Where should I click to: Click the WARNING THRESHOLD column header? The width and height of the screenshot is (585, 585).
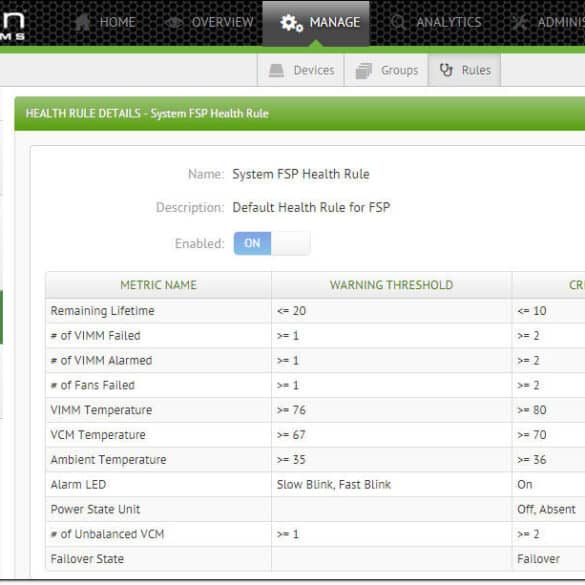(391, 285)
